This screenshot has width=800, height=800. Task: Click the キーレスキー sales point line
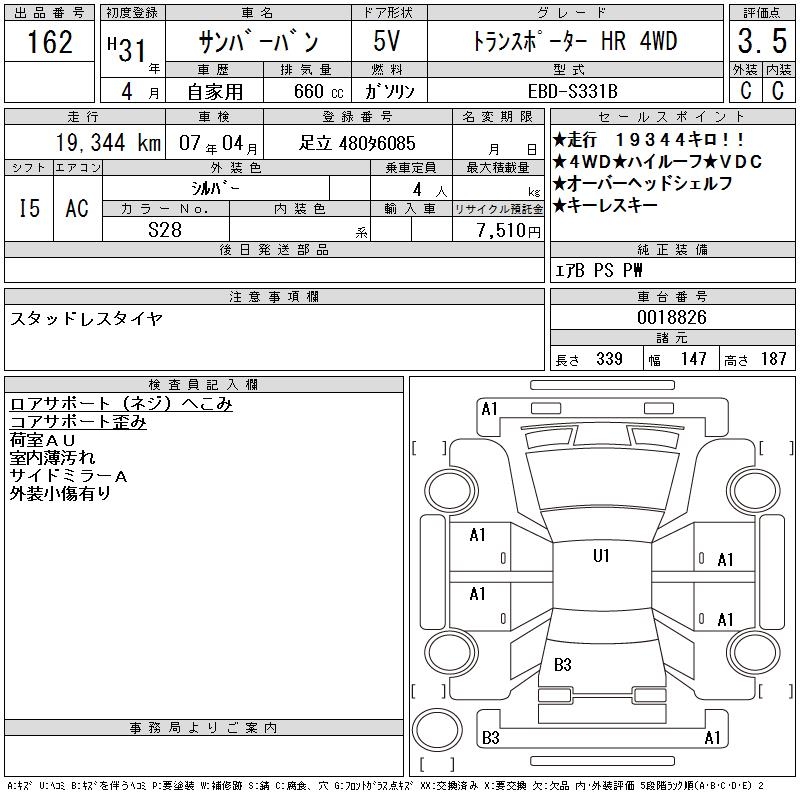(606, 205)
